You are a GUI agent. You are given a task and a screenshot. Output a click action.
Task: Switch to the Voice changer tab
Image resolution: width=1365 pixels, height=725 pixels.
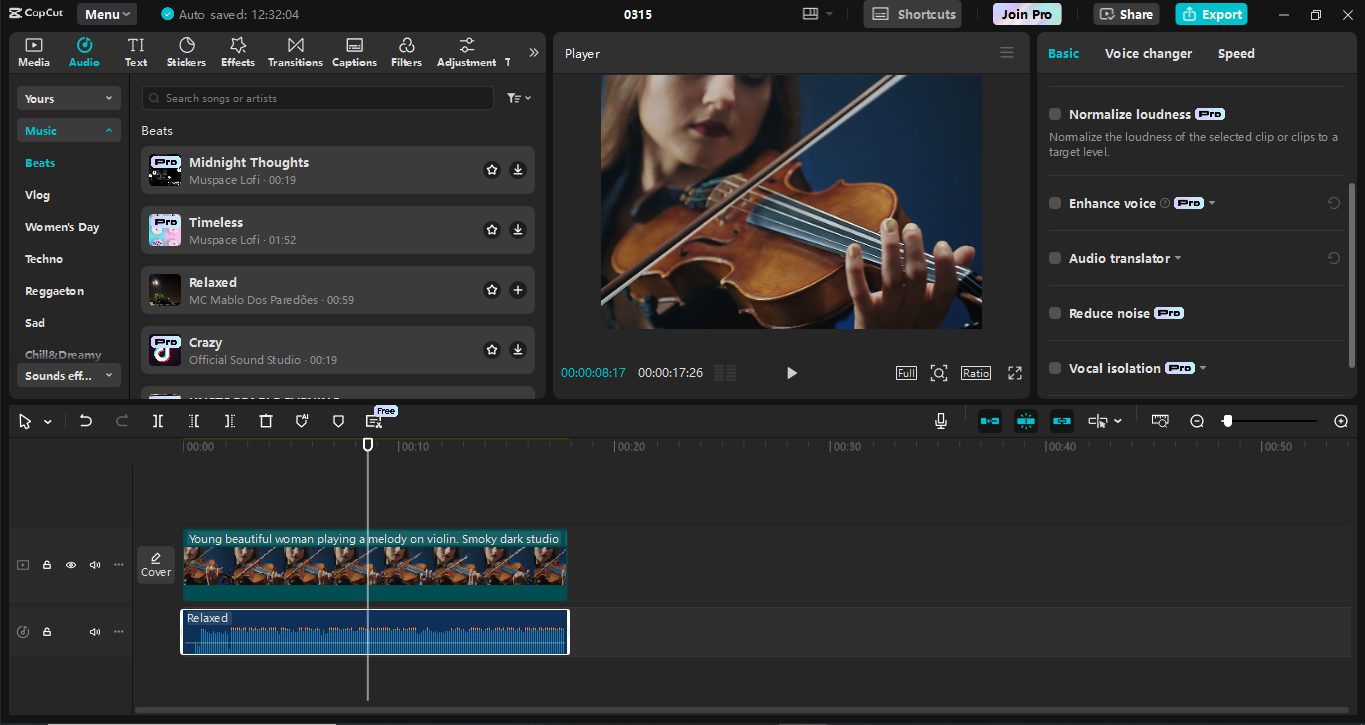coord(1148,53)
